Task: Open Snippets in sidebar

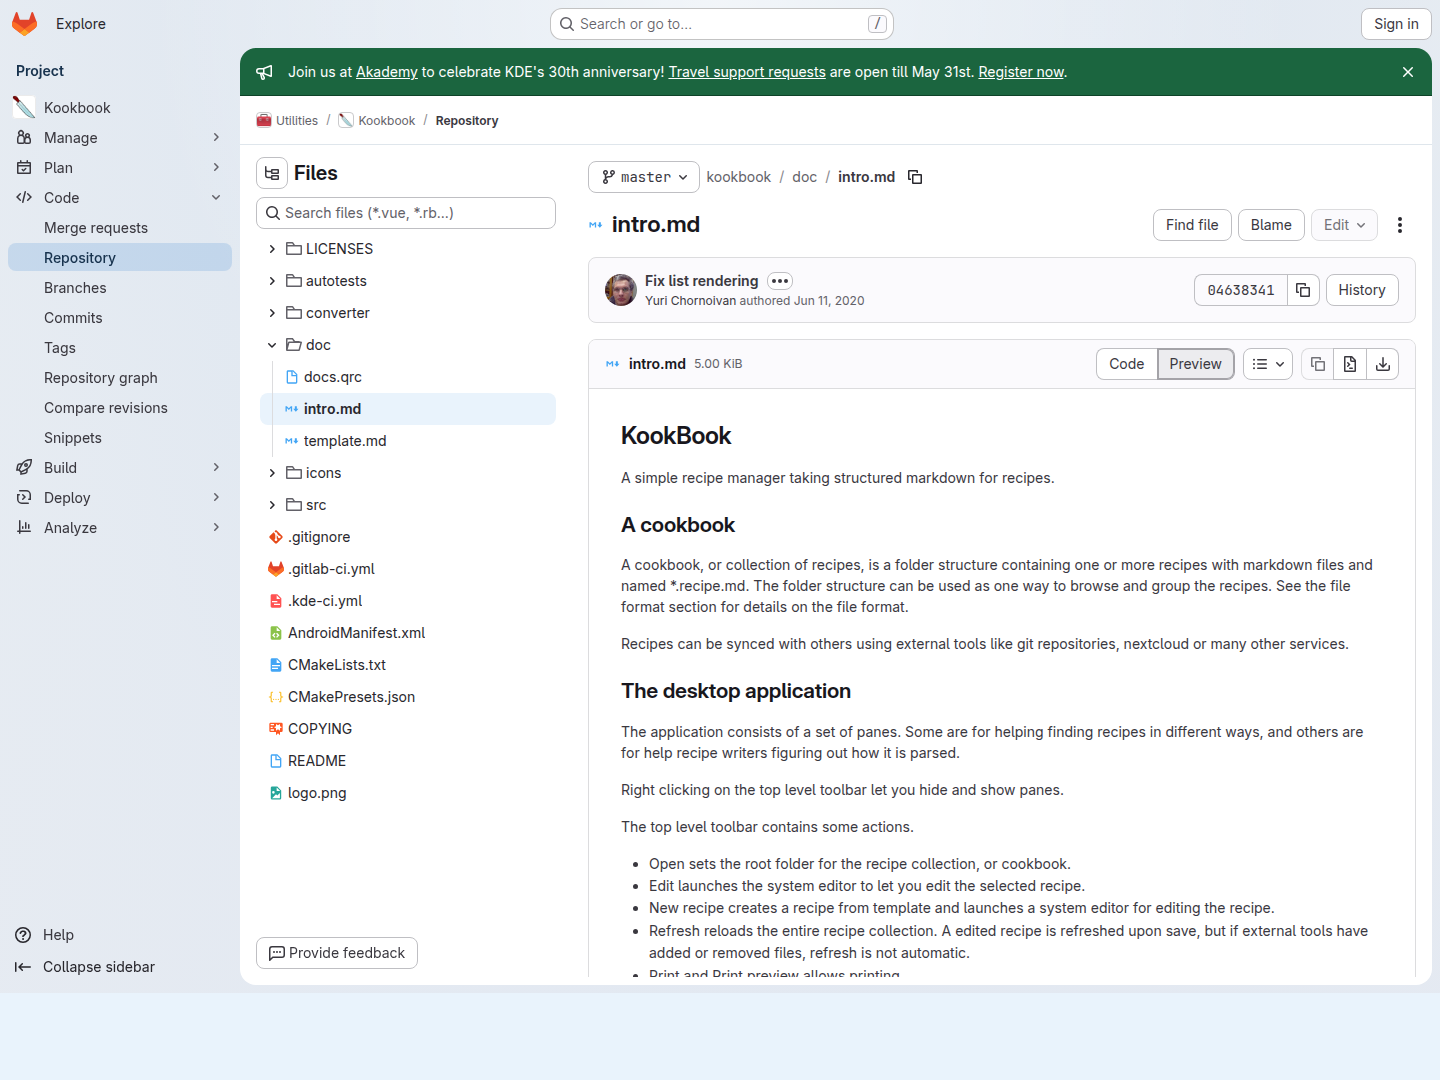Action: click(120, 438)
